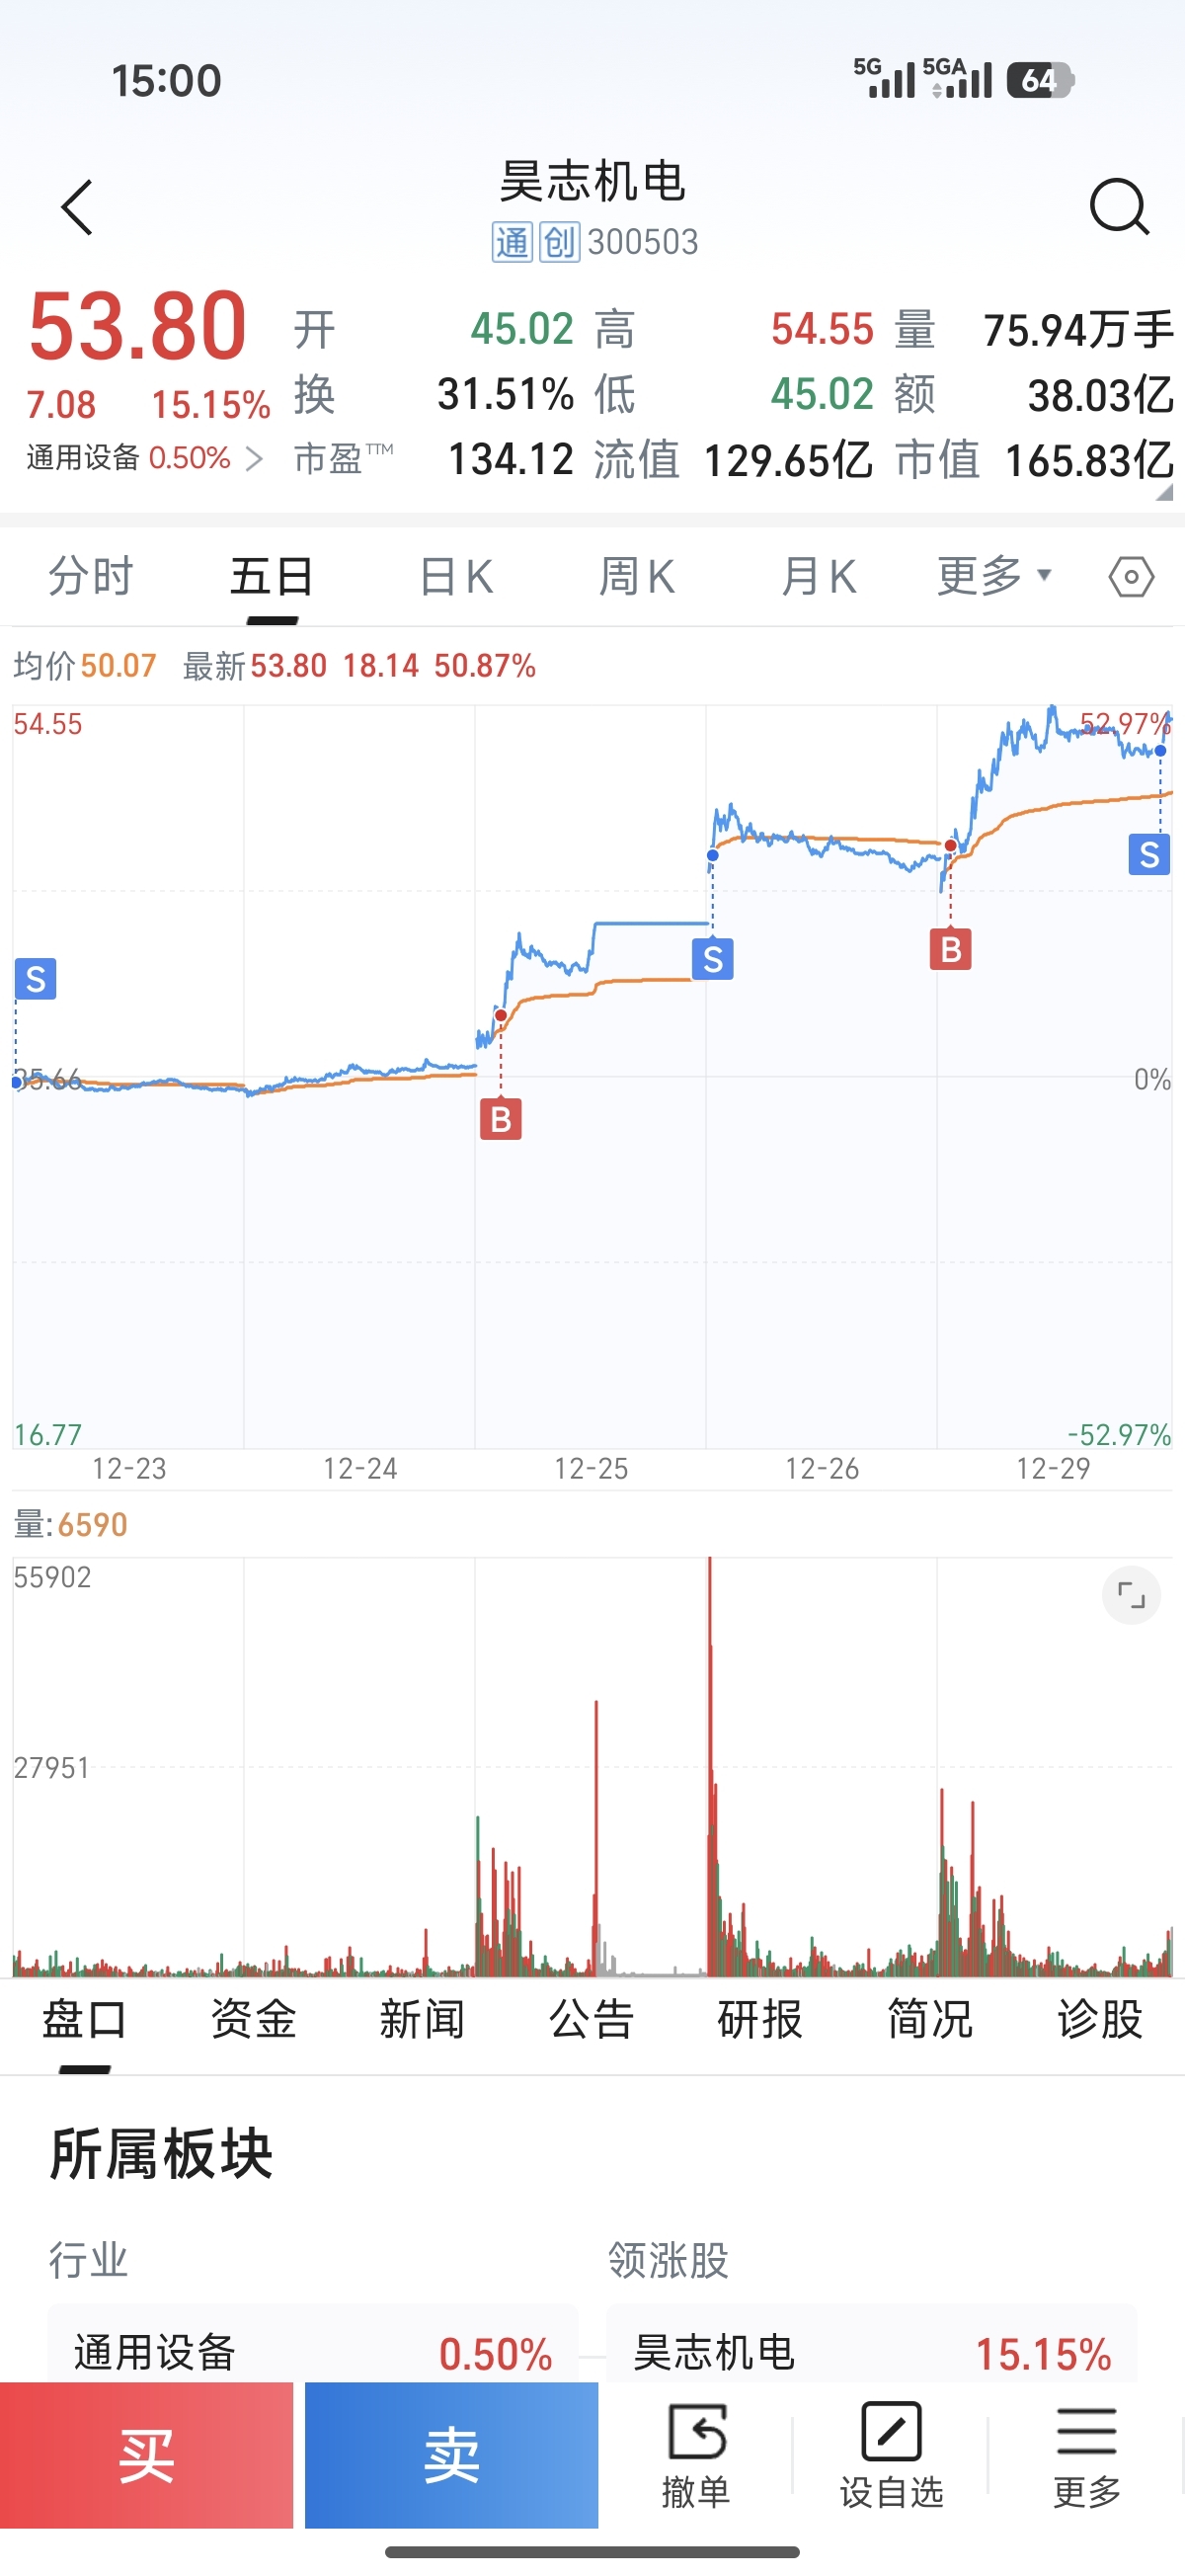
Task: Open chart settings hexagon icon
Action: pyautogui.click(x=1131, y=577)
